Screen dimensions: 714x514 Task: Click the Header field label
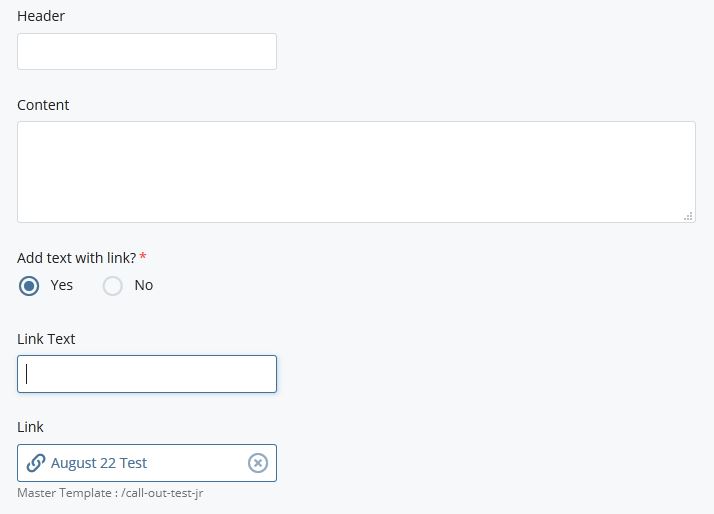click(x=41, y=16)
